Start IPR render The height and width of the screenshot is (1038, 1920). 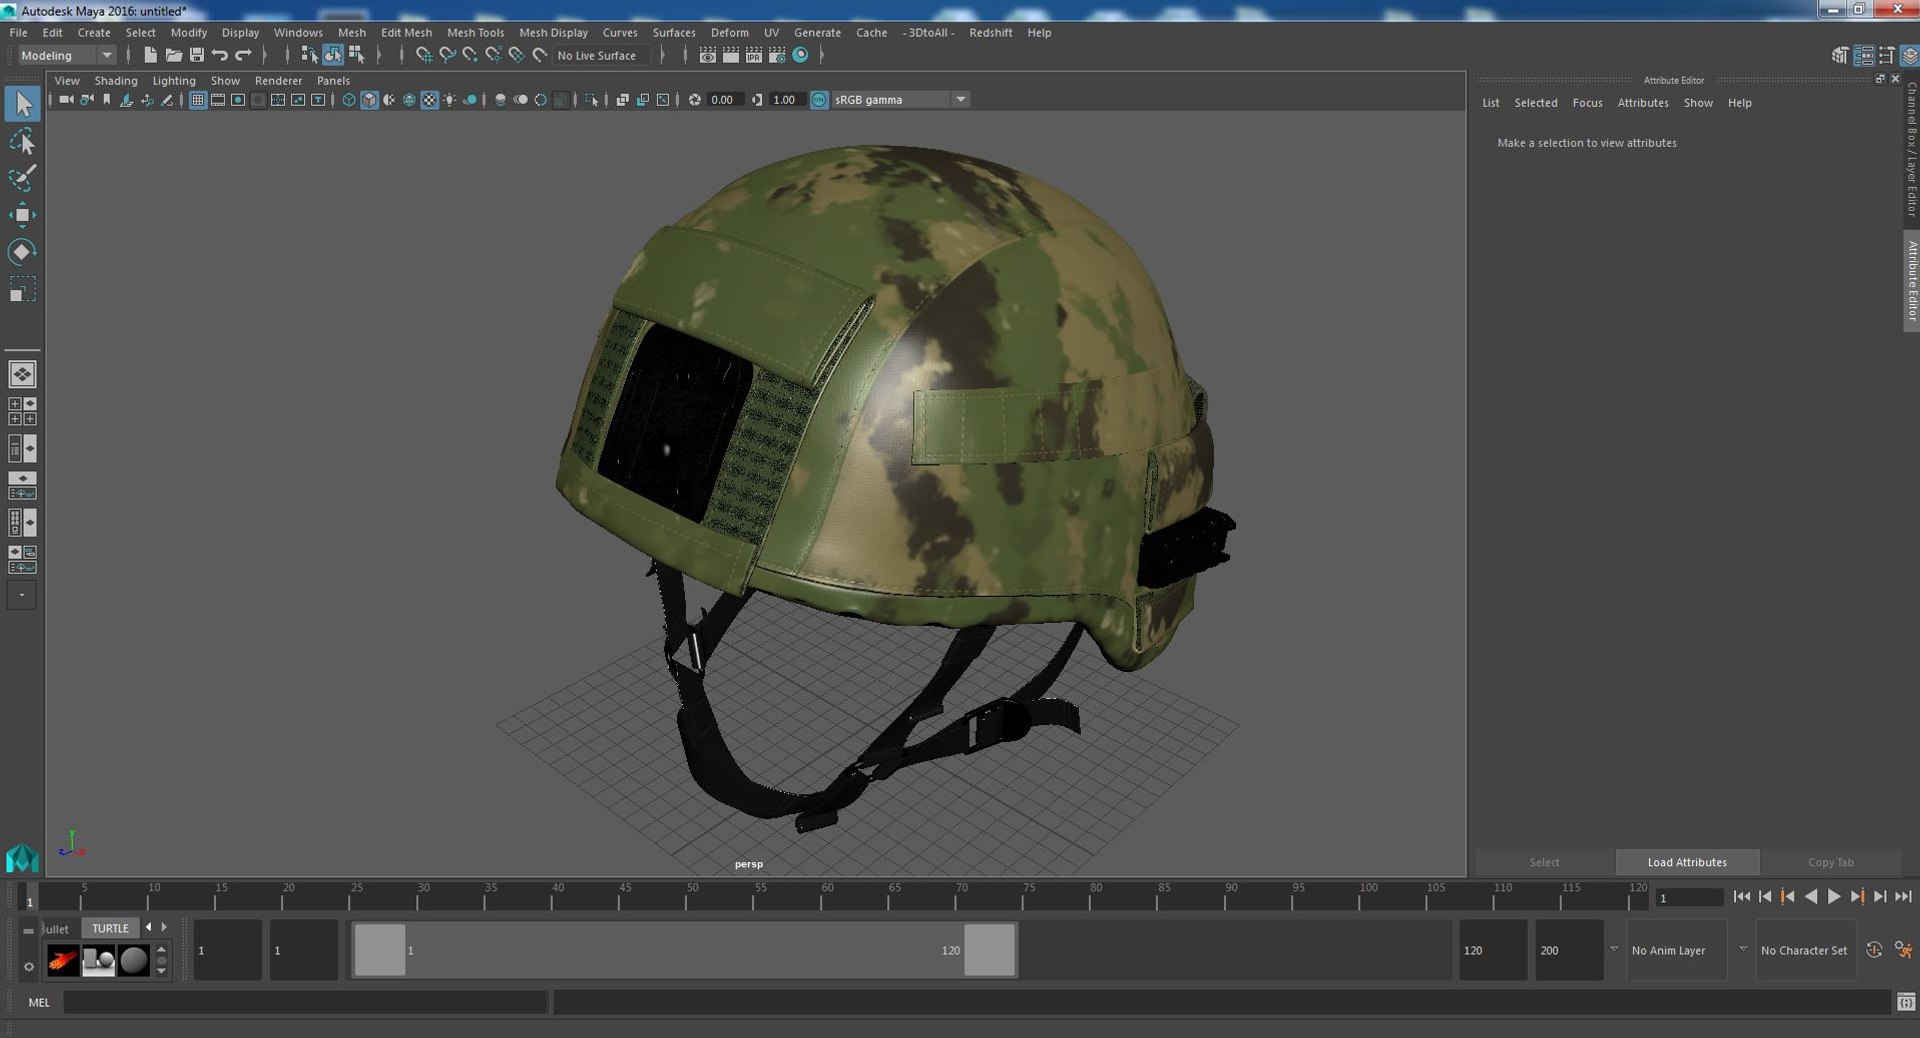tap(754, 55)
